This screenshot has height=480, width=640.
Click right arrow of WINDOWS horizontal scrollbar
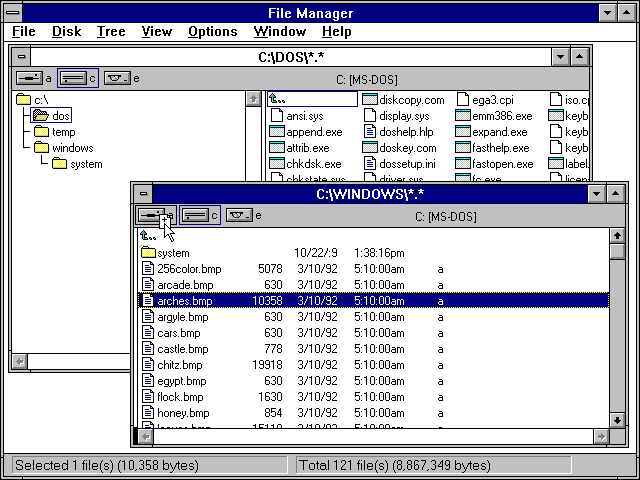click(x=600, y=437)
